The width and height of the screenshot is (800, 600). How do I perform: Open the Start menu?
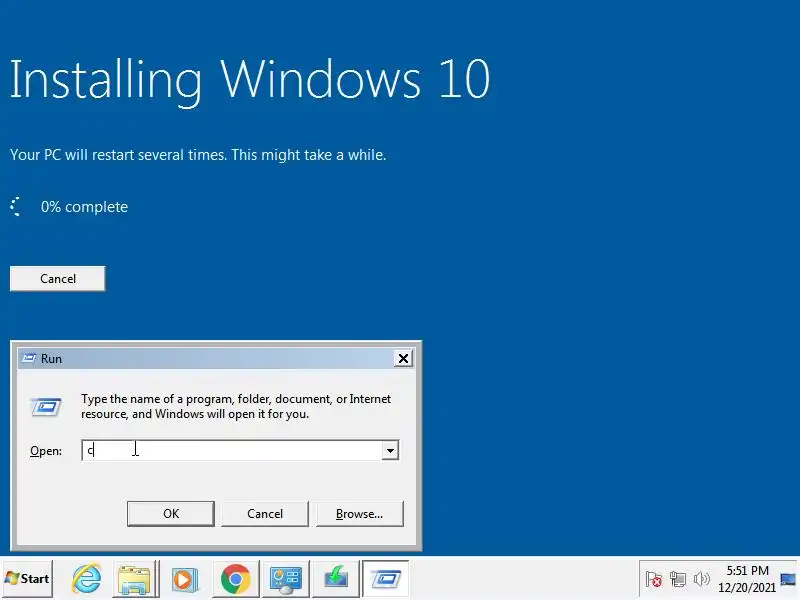(27, 579)
